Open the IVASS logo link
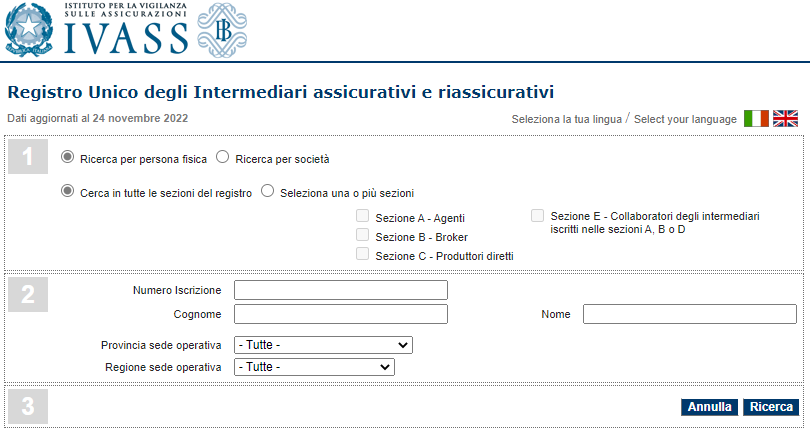This screenshot has height=433, width=810. [x=126, y=28]
